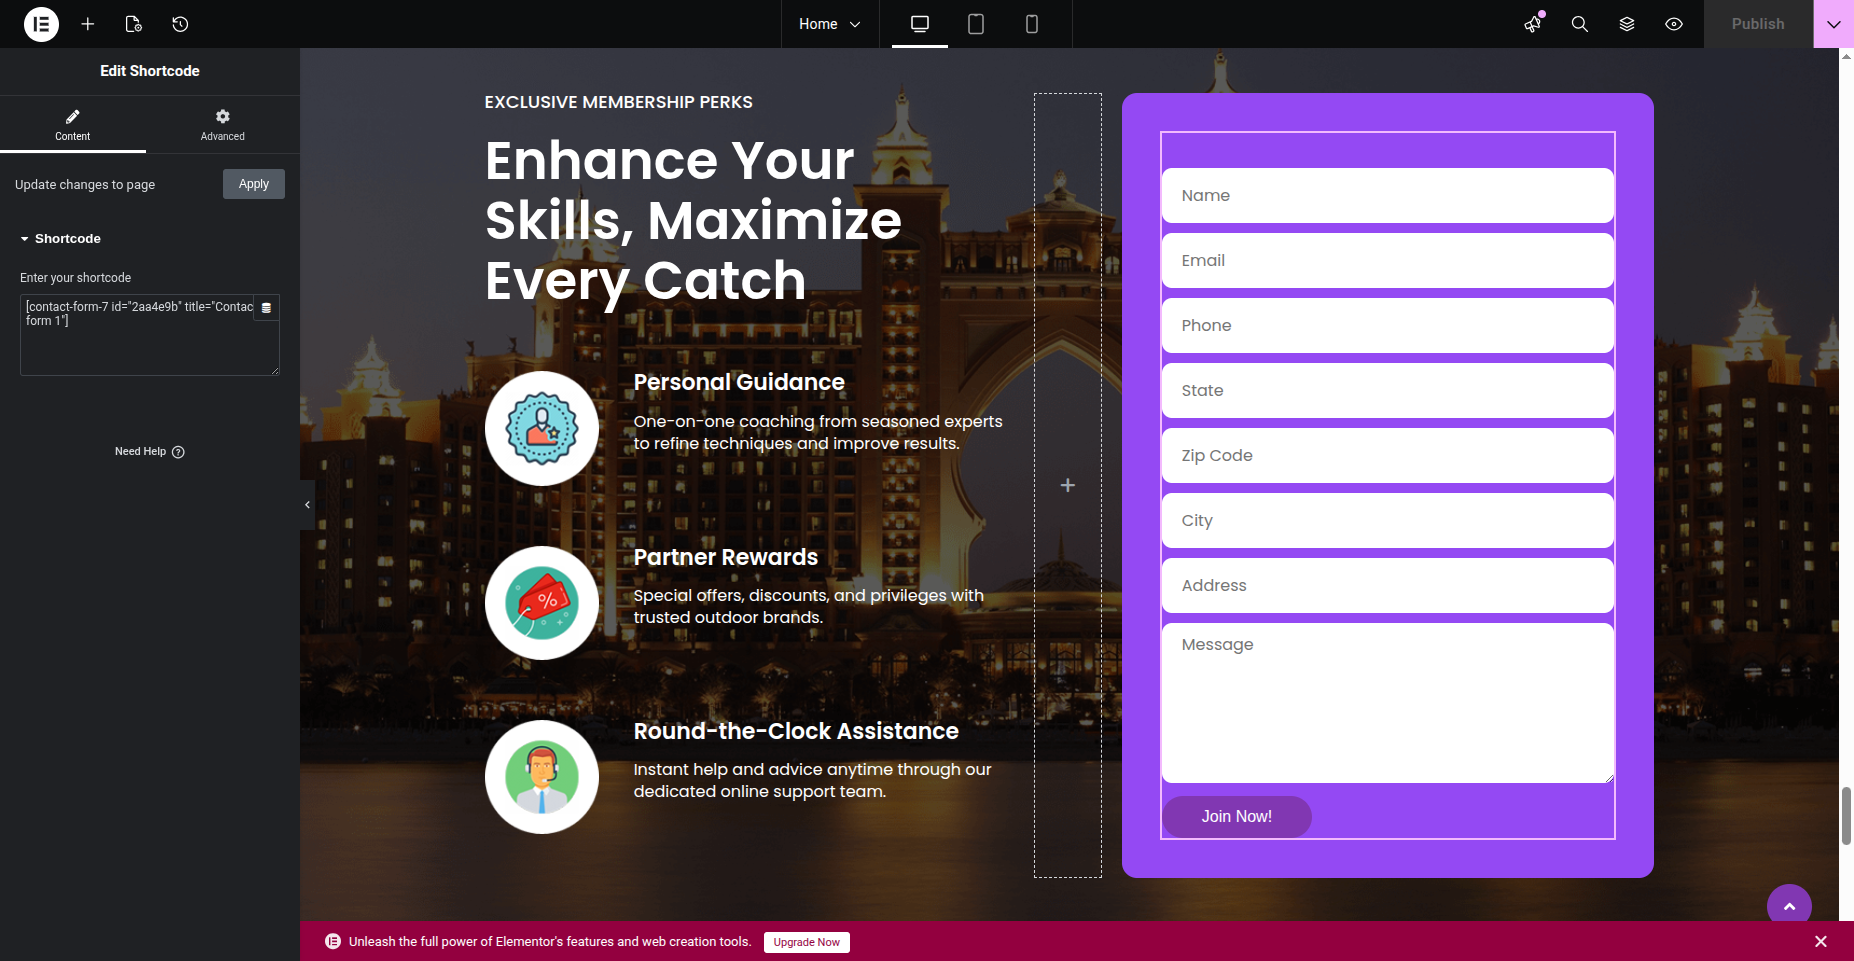Click the Add Element plus icon
Viewport: 1854px width, 961px height.
[88, 24]
